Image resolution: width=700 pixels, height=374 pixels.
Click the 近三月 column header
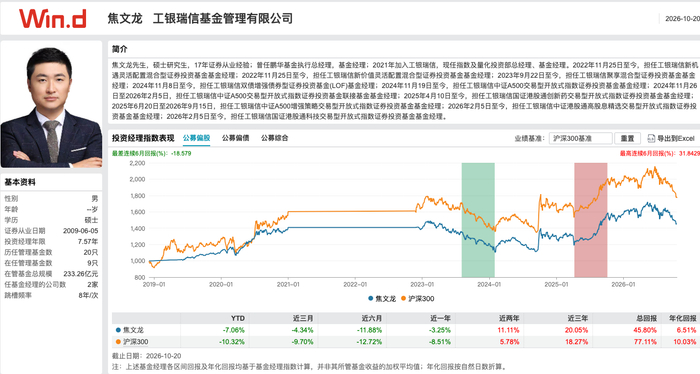tap(303, 318)
